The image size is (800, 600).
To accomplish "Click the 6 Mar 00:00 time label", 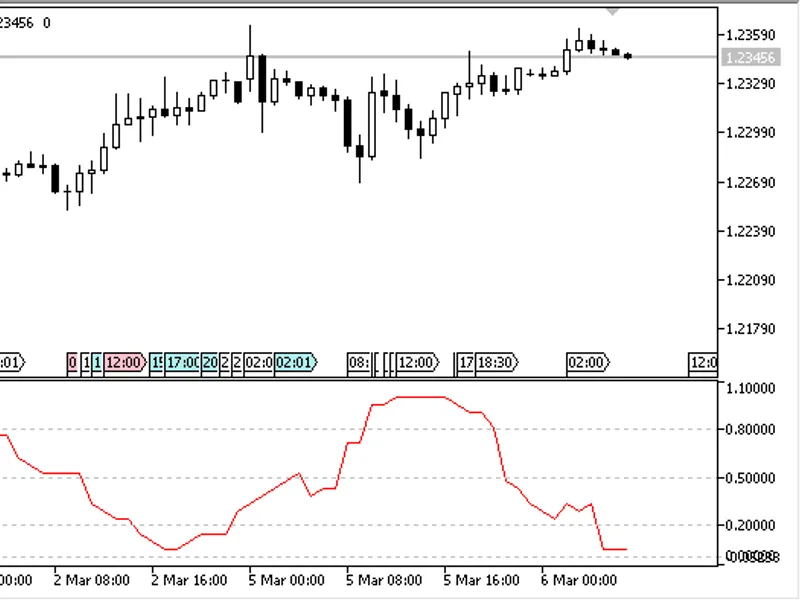I will pos(579,581).
